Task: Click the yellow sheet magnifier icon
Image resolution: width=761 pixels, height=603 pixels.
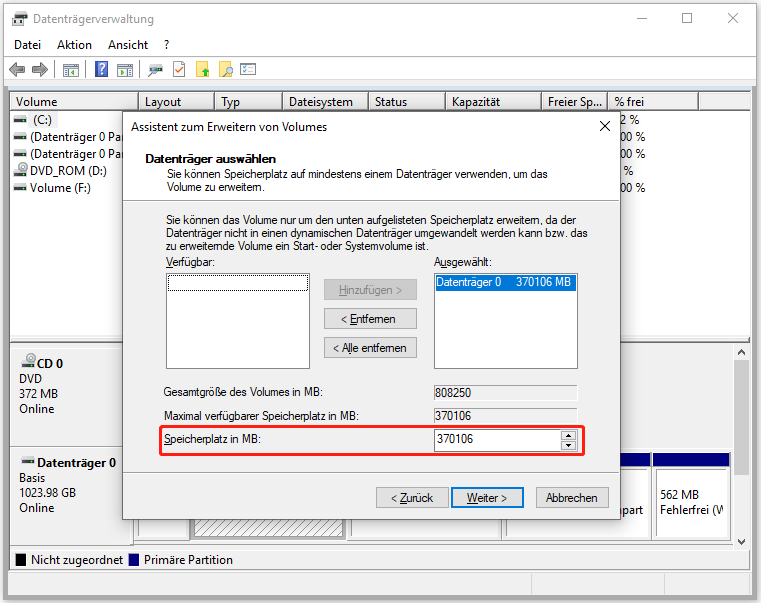Action: tap(226, 69)
